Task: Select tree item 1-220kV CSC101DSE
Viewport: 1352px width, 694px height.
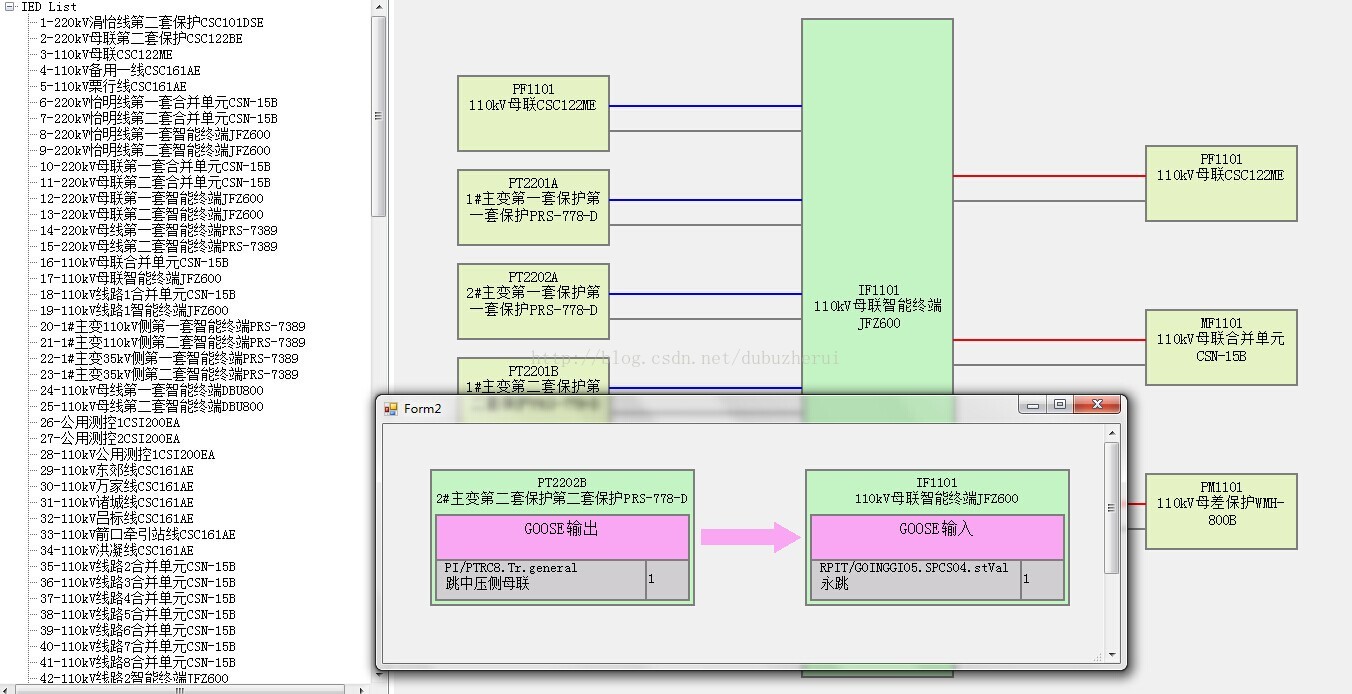Action: 152,22
